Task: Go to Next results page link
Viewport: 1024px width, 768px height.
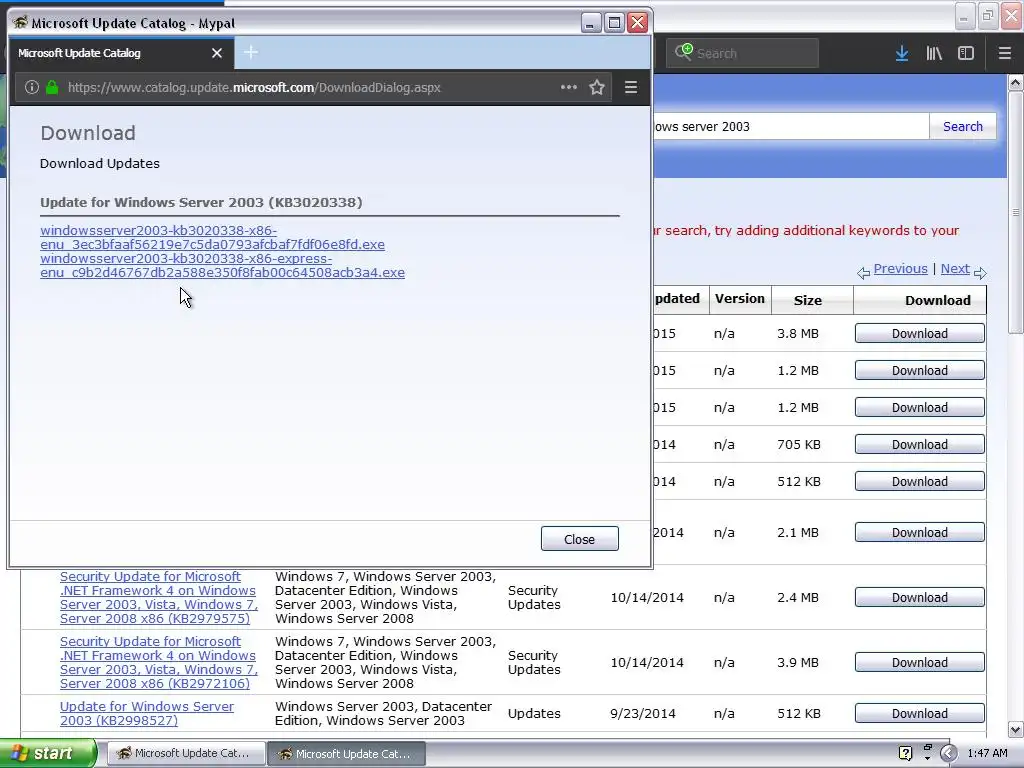Action: coord(955,268)
